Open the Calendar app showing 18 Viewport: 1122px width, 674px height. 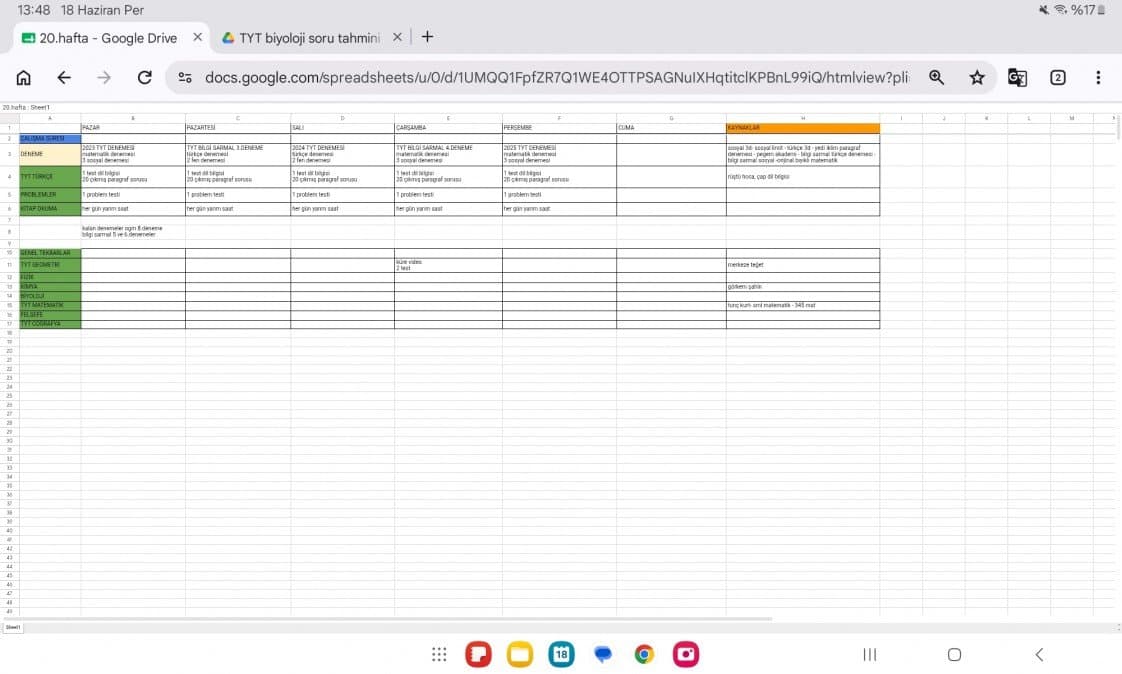[562, 654]
